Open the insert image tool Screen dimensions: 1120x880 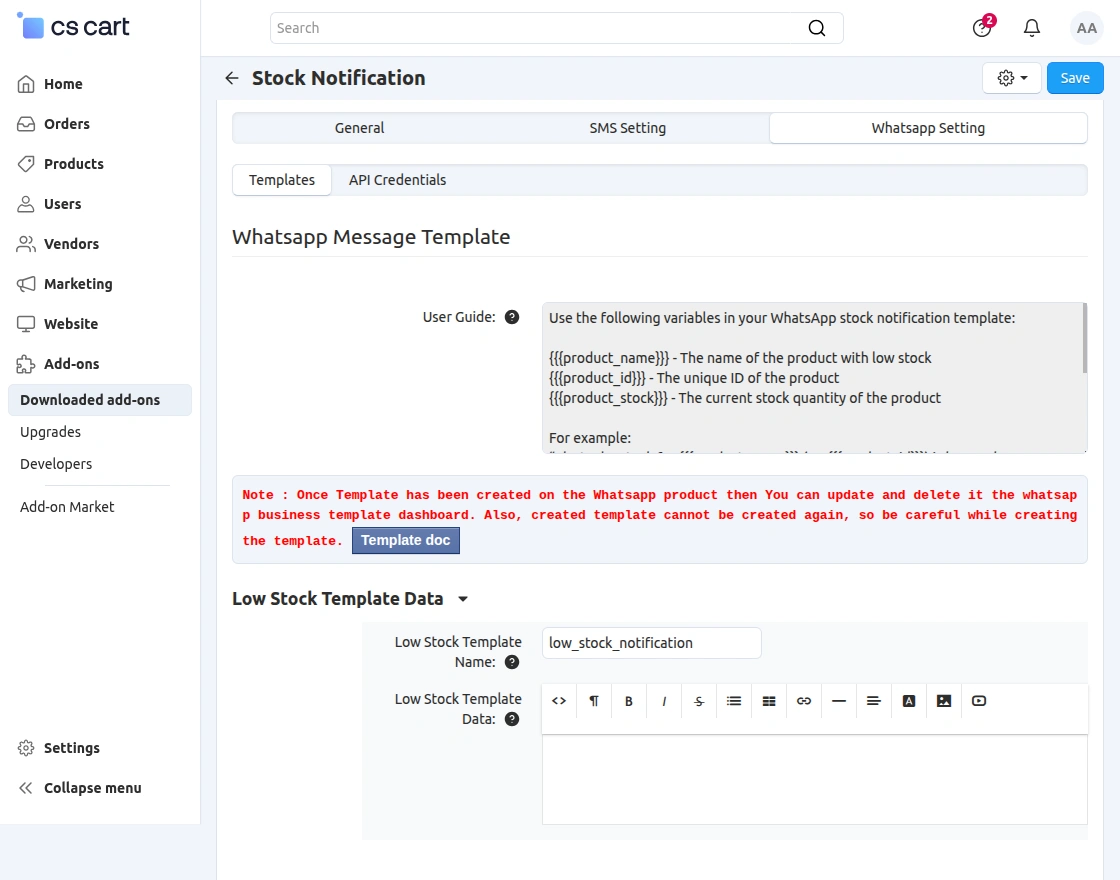[944, 701]
